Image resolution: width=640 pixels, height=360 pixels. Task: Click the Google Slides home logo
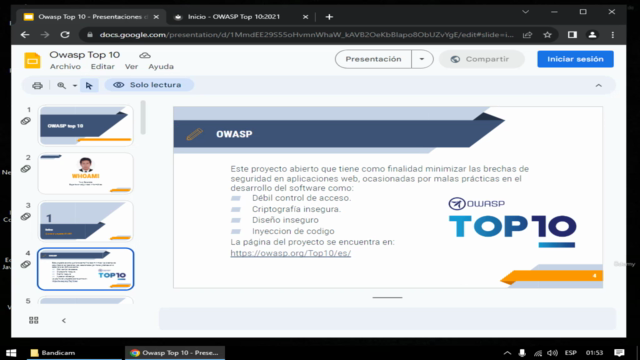pos(32,60)
